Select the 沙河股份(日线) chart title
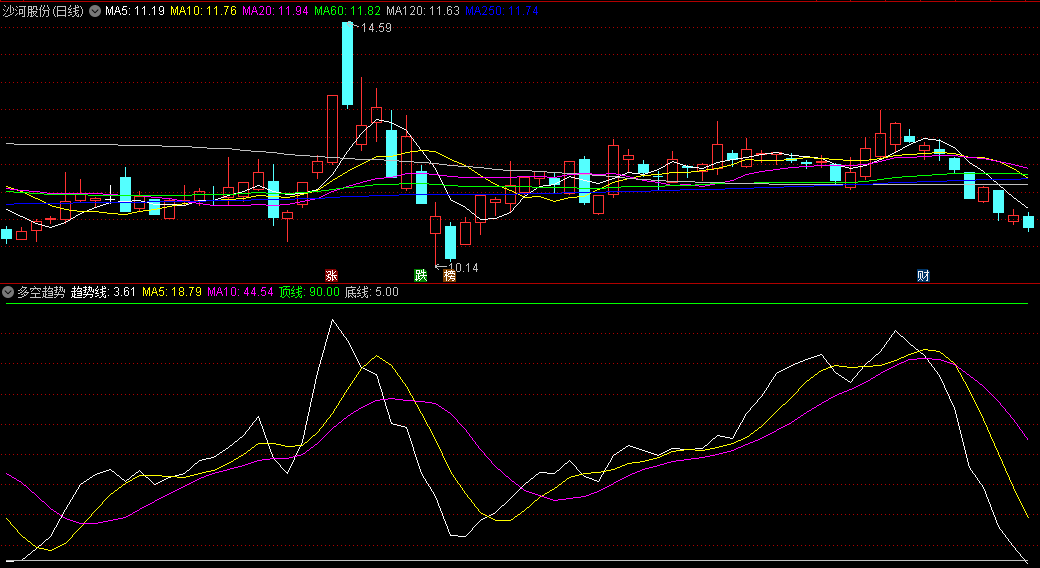This screenshot has height=568, width=1040. (44, 11)
